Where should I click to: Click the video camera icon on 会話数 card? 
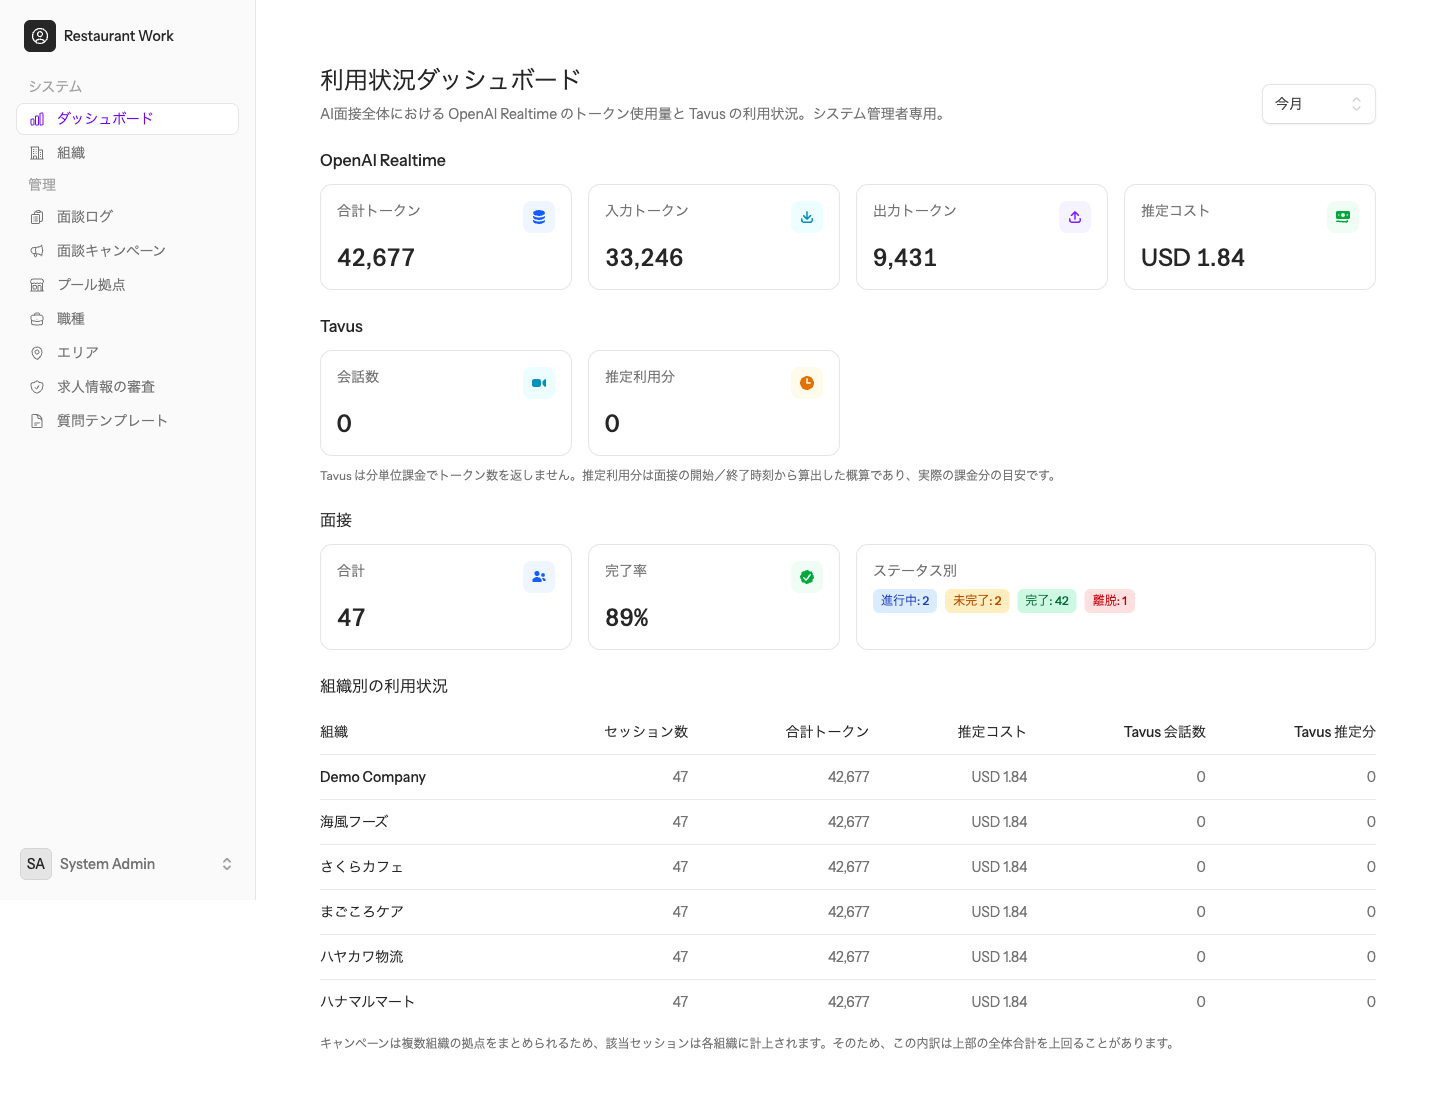539,383
